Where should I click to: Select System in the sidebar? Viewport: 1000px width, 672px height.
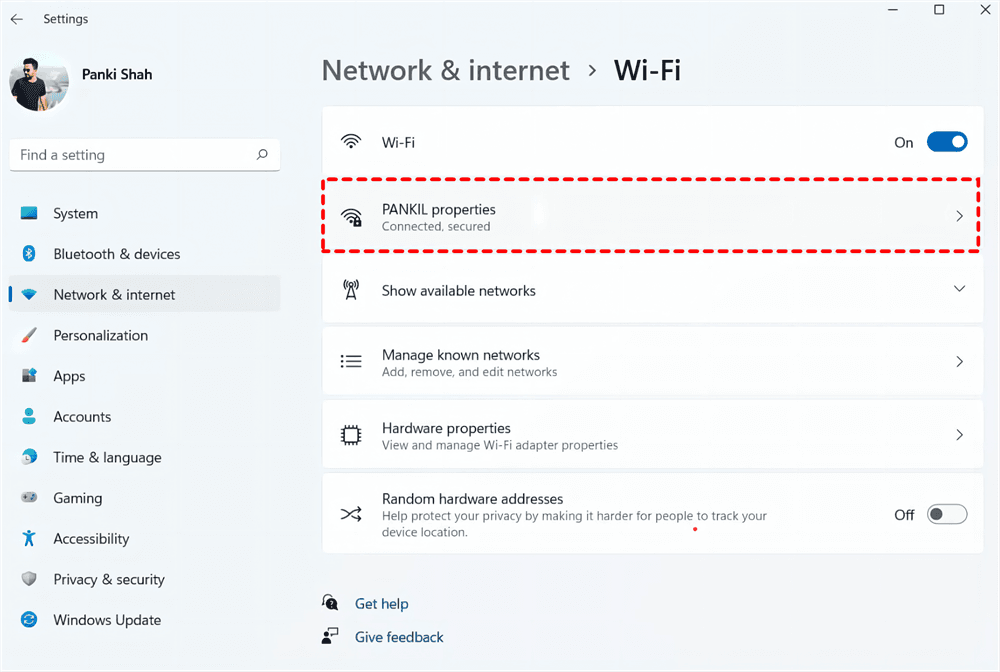pos(76,214)
